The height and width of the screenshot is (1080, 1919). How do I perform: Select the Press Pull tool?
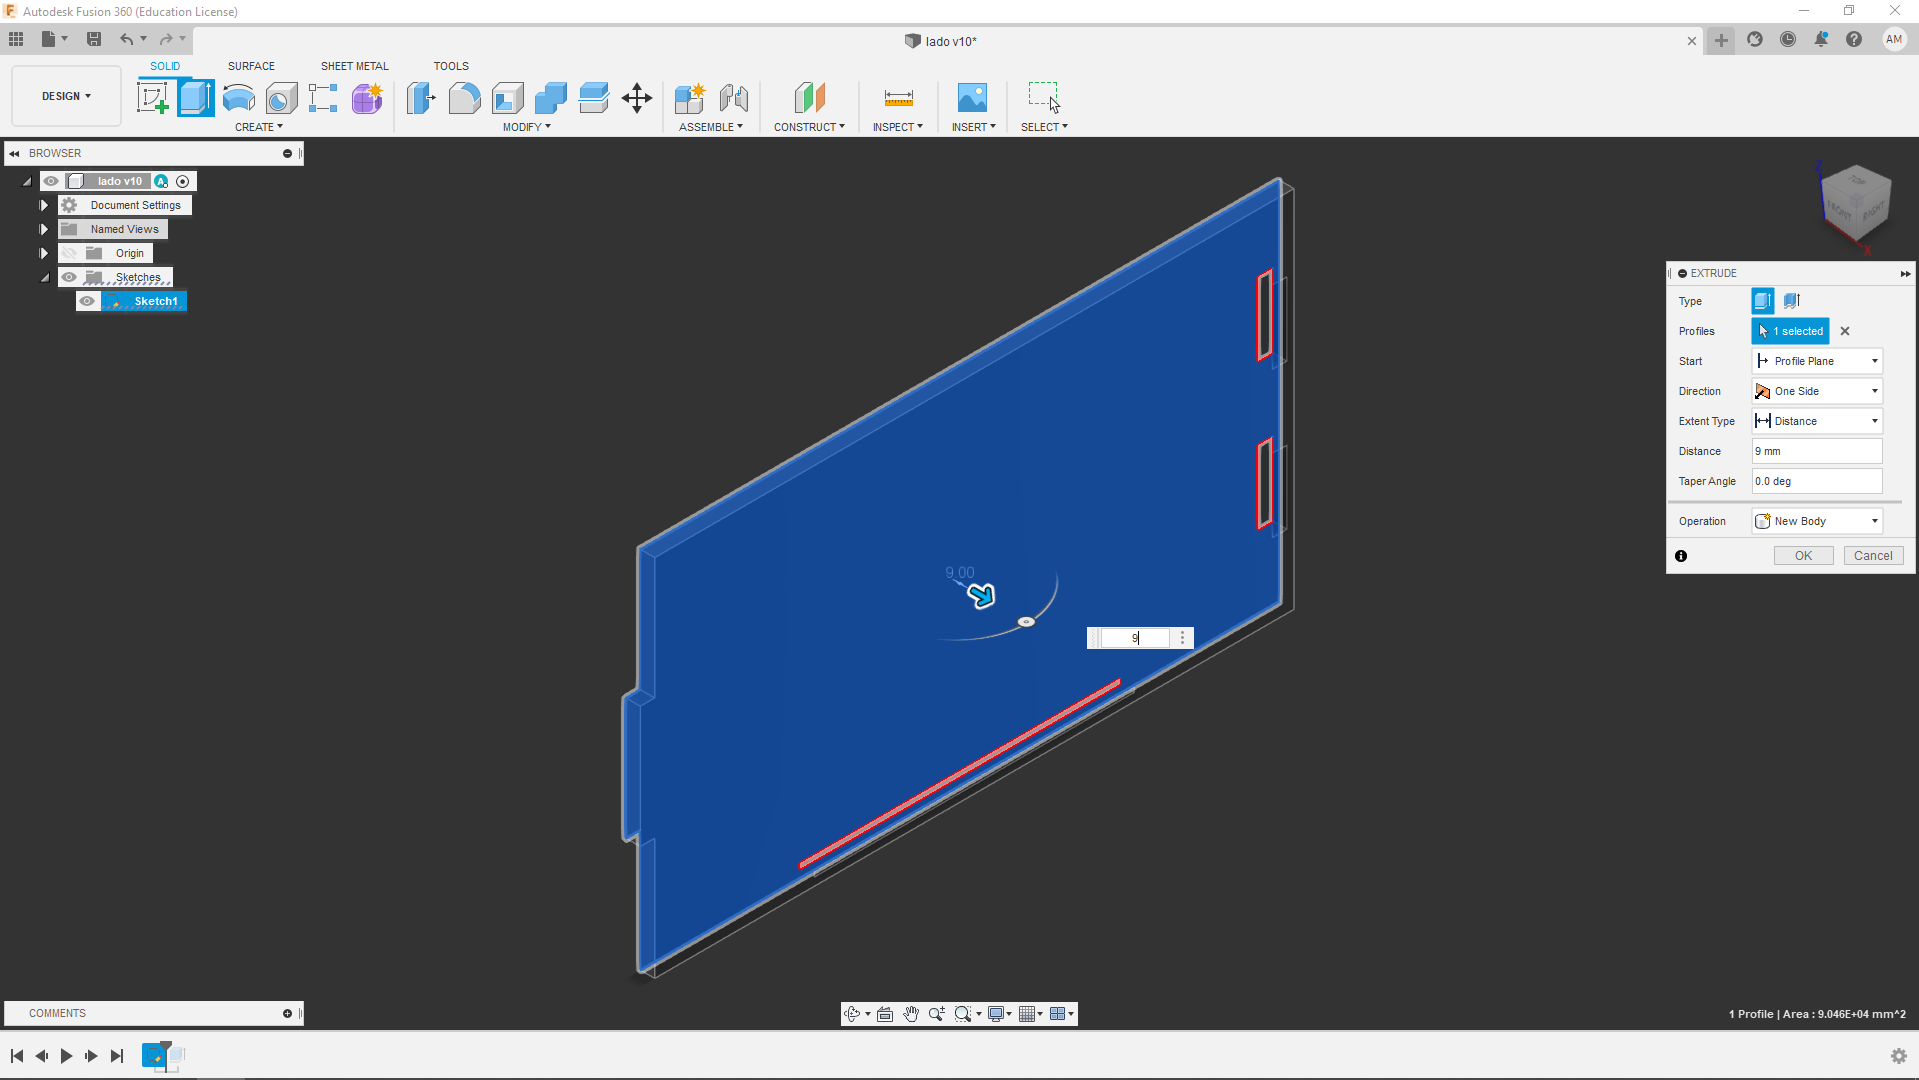(421, 98)
